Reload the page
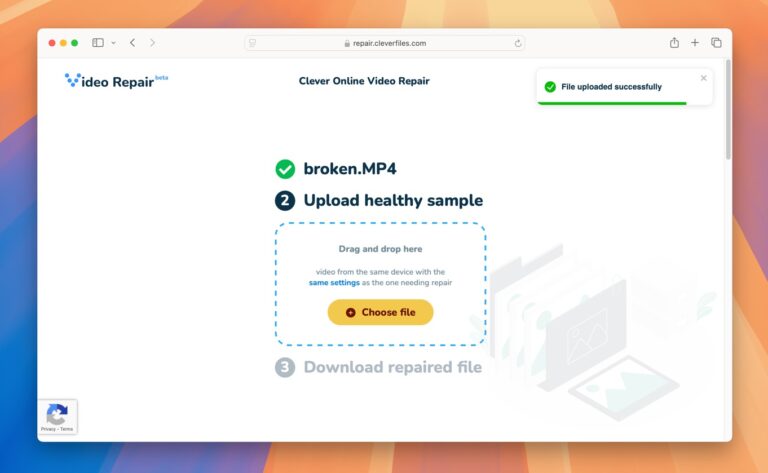Image resolution: width=768 pixels, height=473 pixels. coord(518,43)
